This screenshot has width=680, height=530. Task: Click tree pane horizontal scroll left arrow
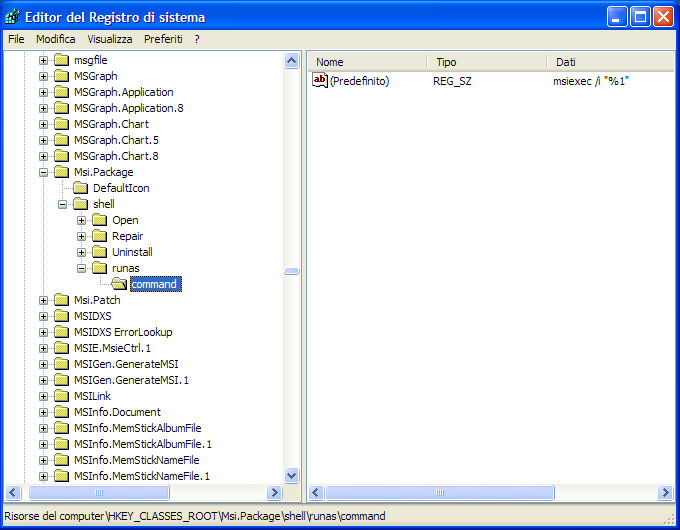[x=13, y=493]
